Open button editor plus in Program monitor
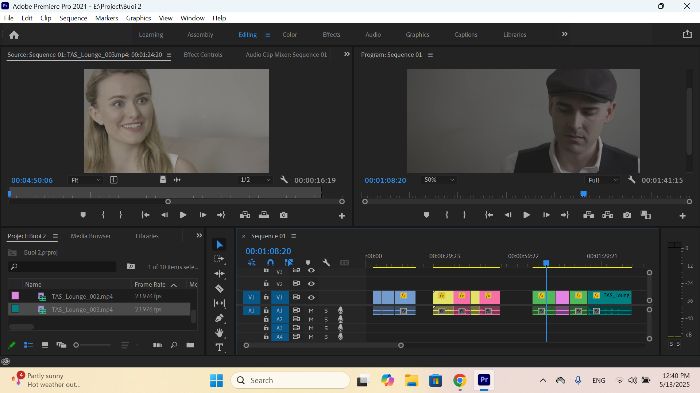 point(682,216)
